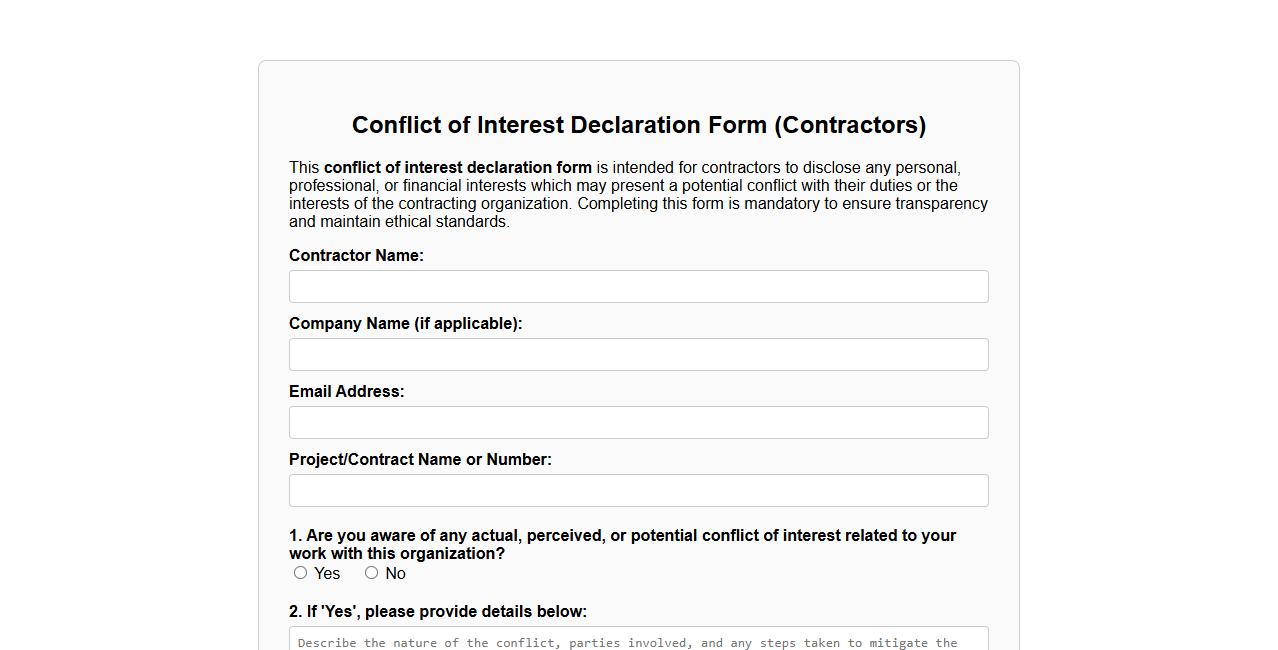Click the No option label text
The width and height of the screenshot is (1278, 650).
point(396,573)
